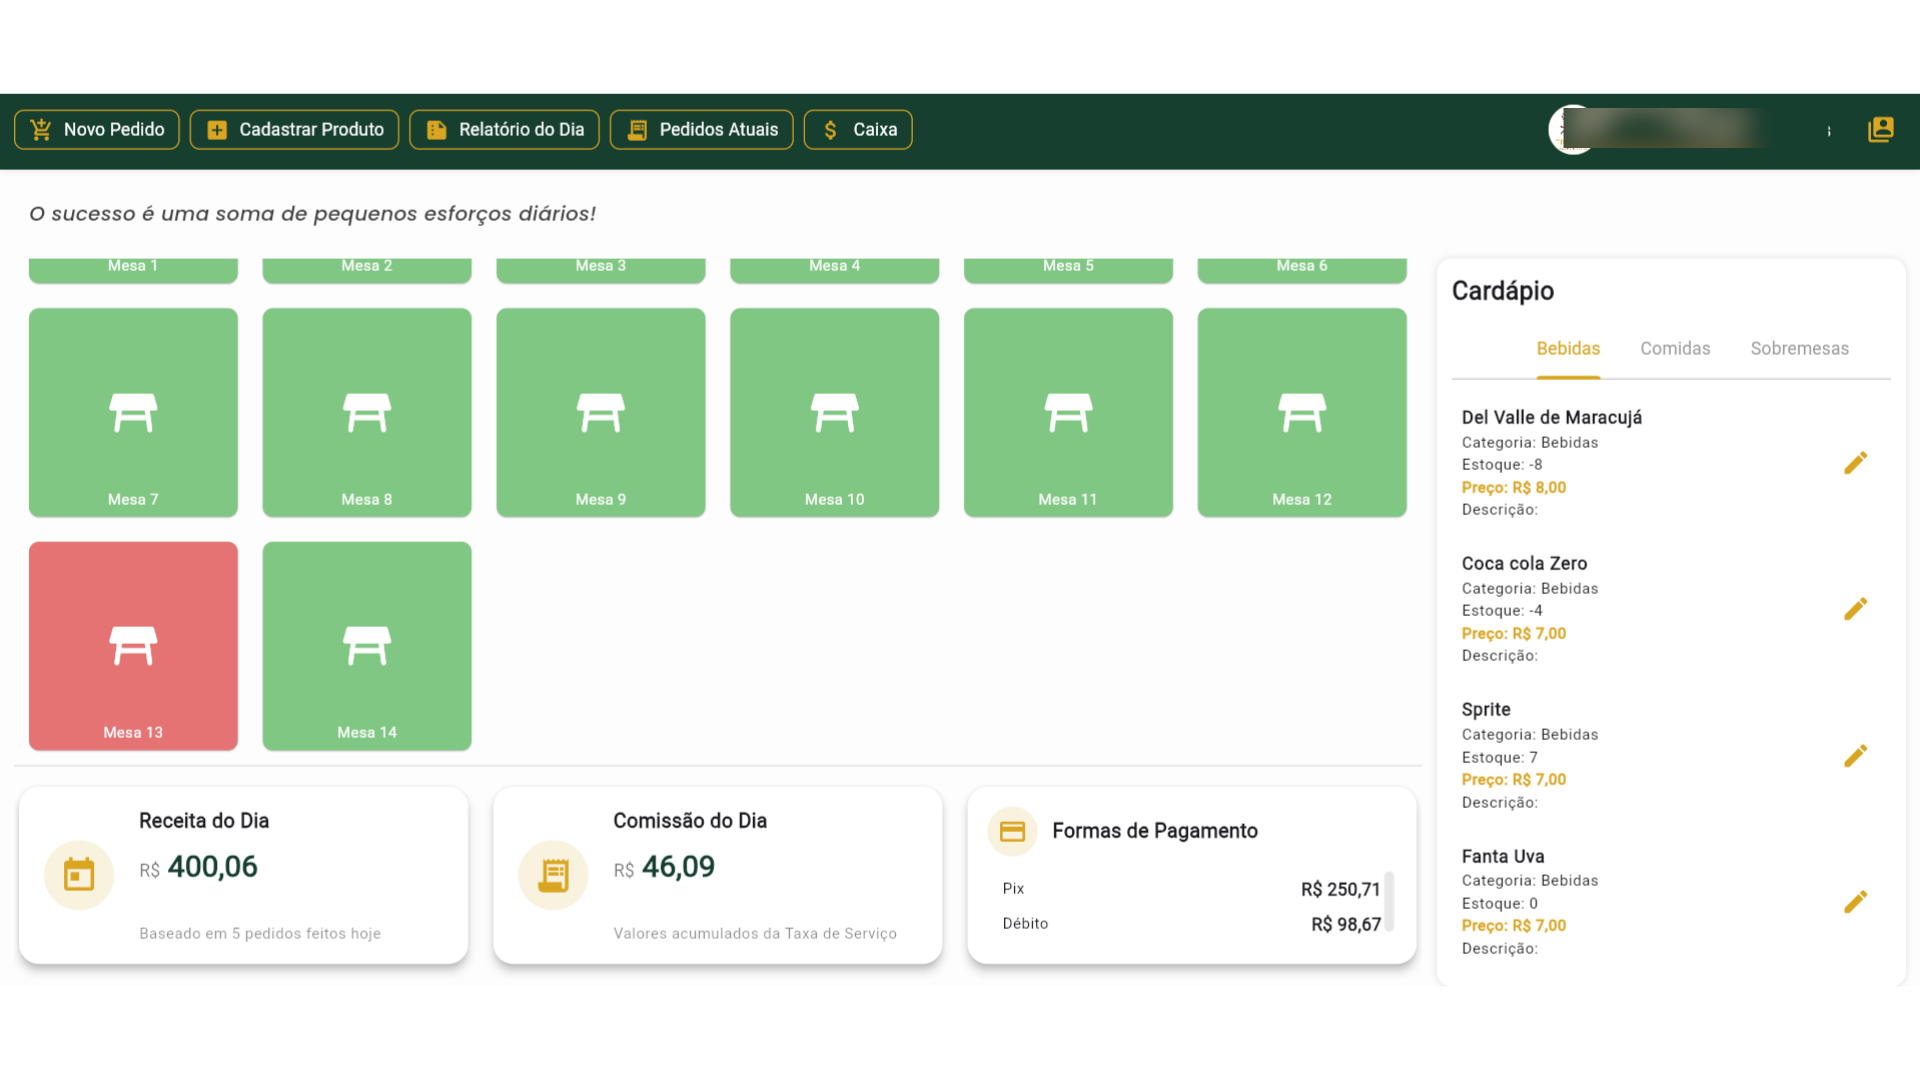Viewport: 1920px width, 1080px height.
Task: Open Relatório do Dia report
Action: click(504, 130)
